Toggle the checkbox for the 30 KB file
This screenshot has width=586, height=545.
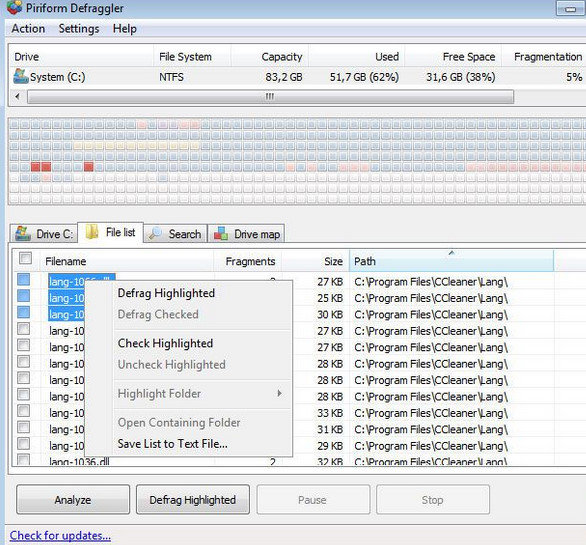[x=24, y=312]
